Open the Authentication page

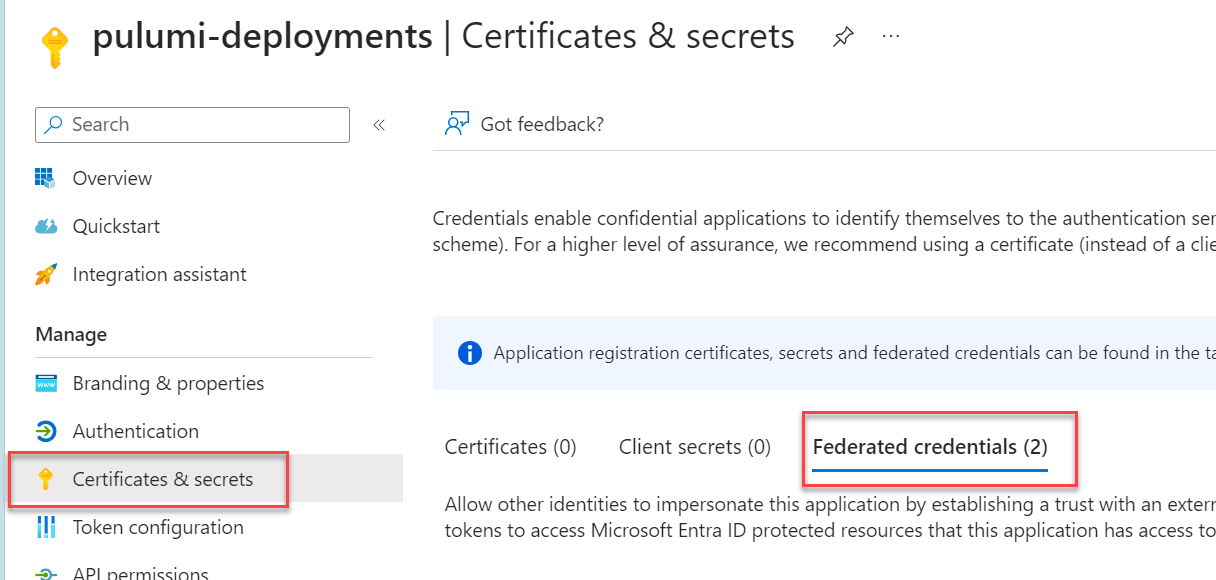point(135,431)
